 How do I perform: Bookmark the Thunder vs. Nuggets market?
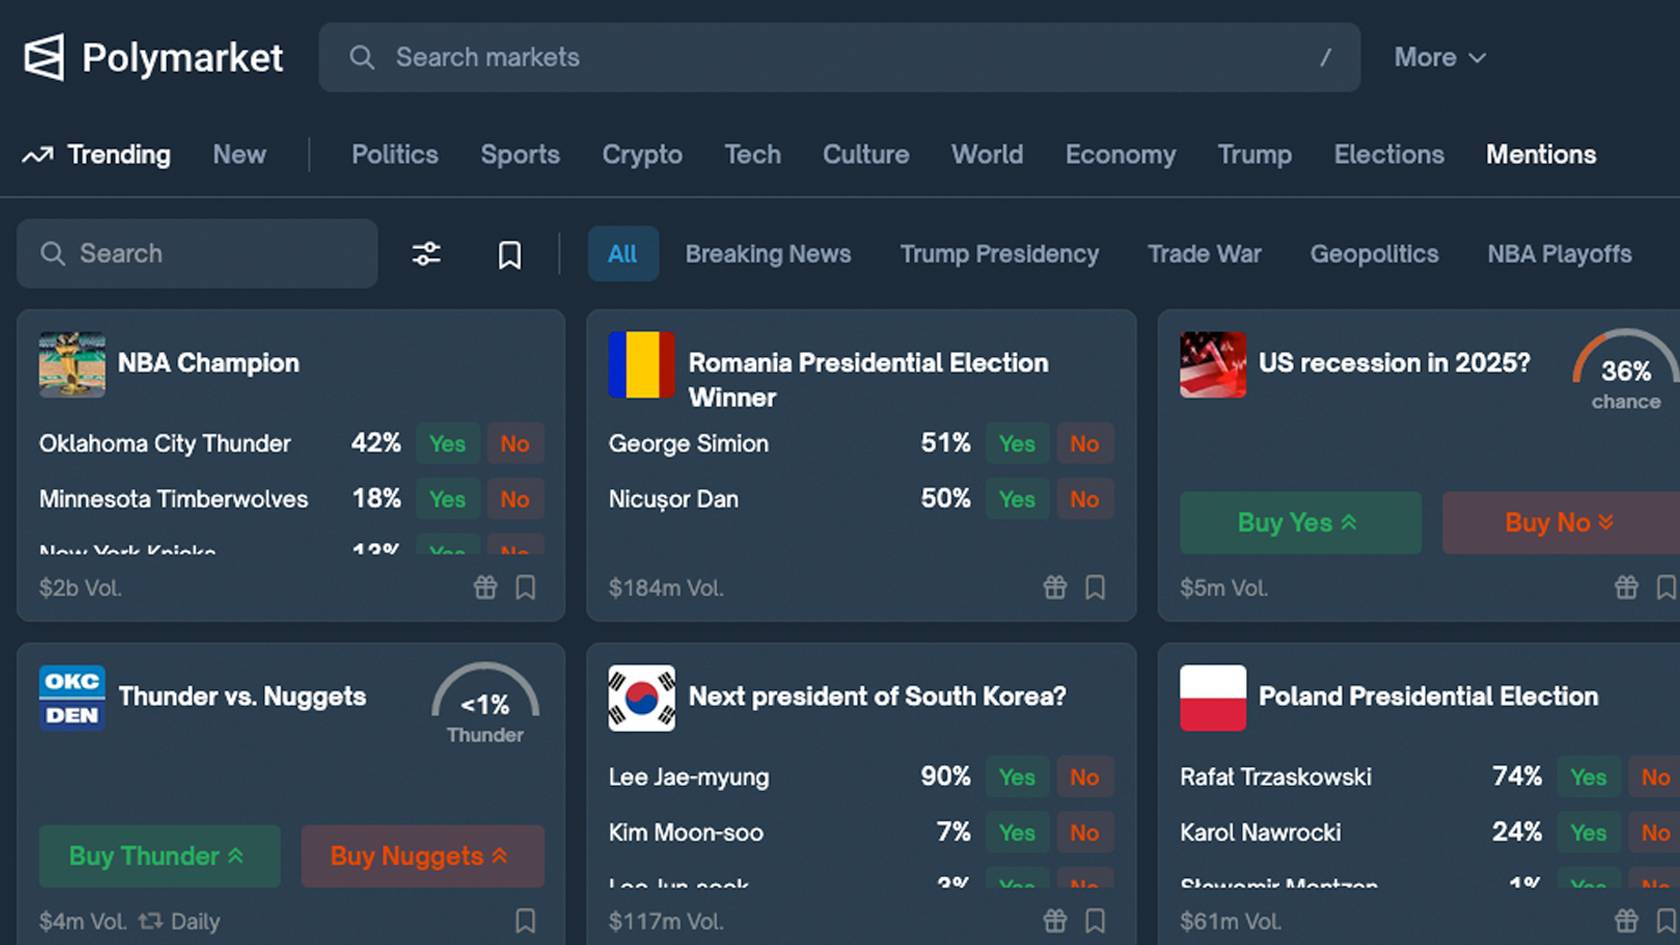click(x=525, y=921)
